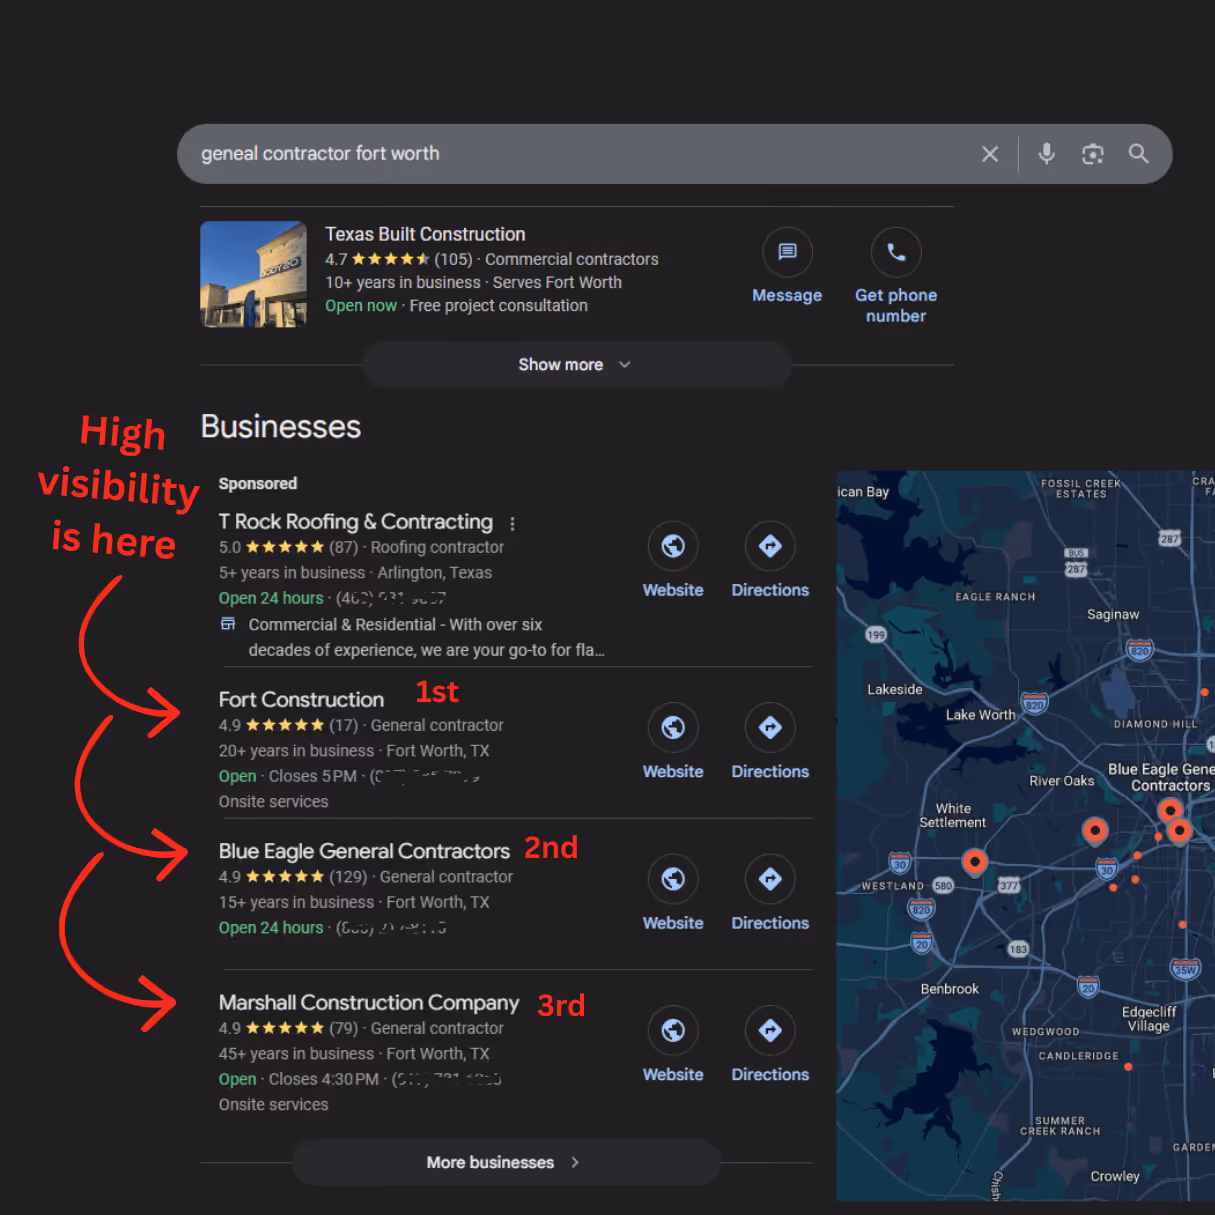This screenshot has height=1215, width=1215.
Task: Open T Rock Roofing & Contracting listing
Action: click(356, 522)
